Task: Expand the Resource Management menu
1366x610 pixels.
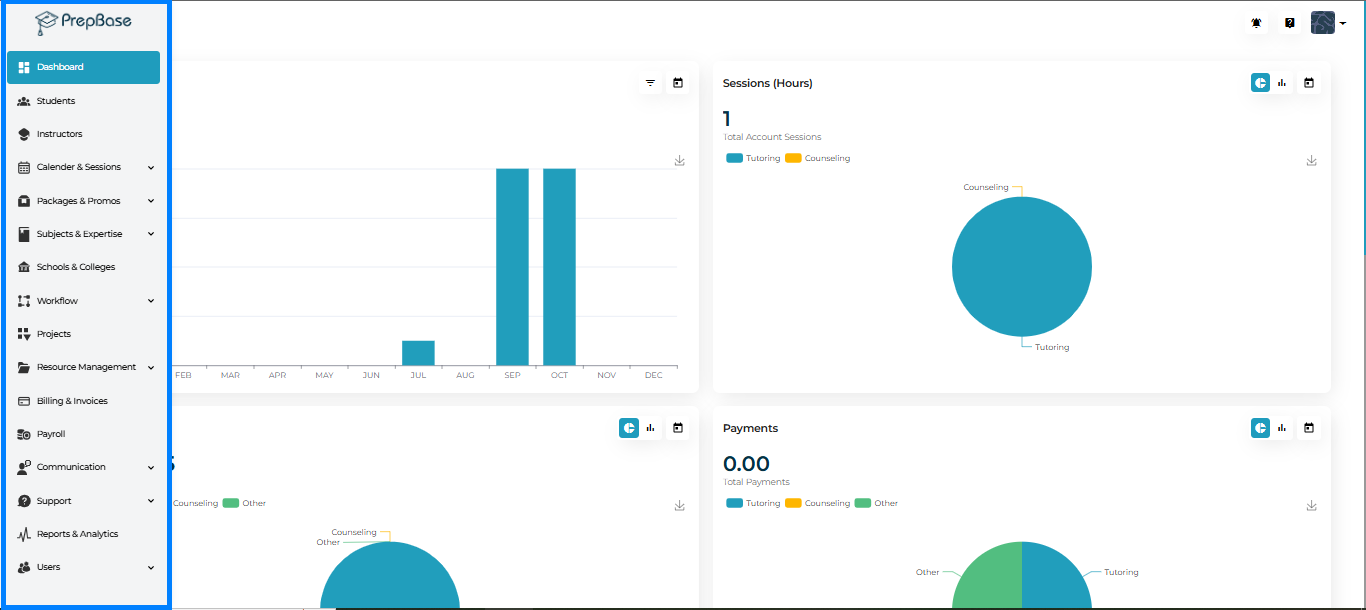Action: (151, 368)
